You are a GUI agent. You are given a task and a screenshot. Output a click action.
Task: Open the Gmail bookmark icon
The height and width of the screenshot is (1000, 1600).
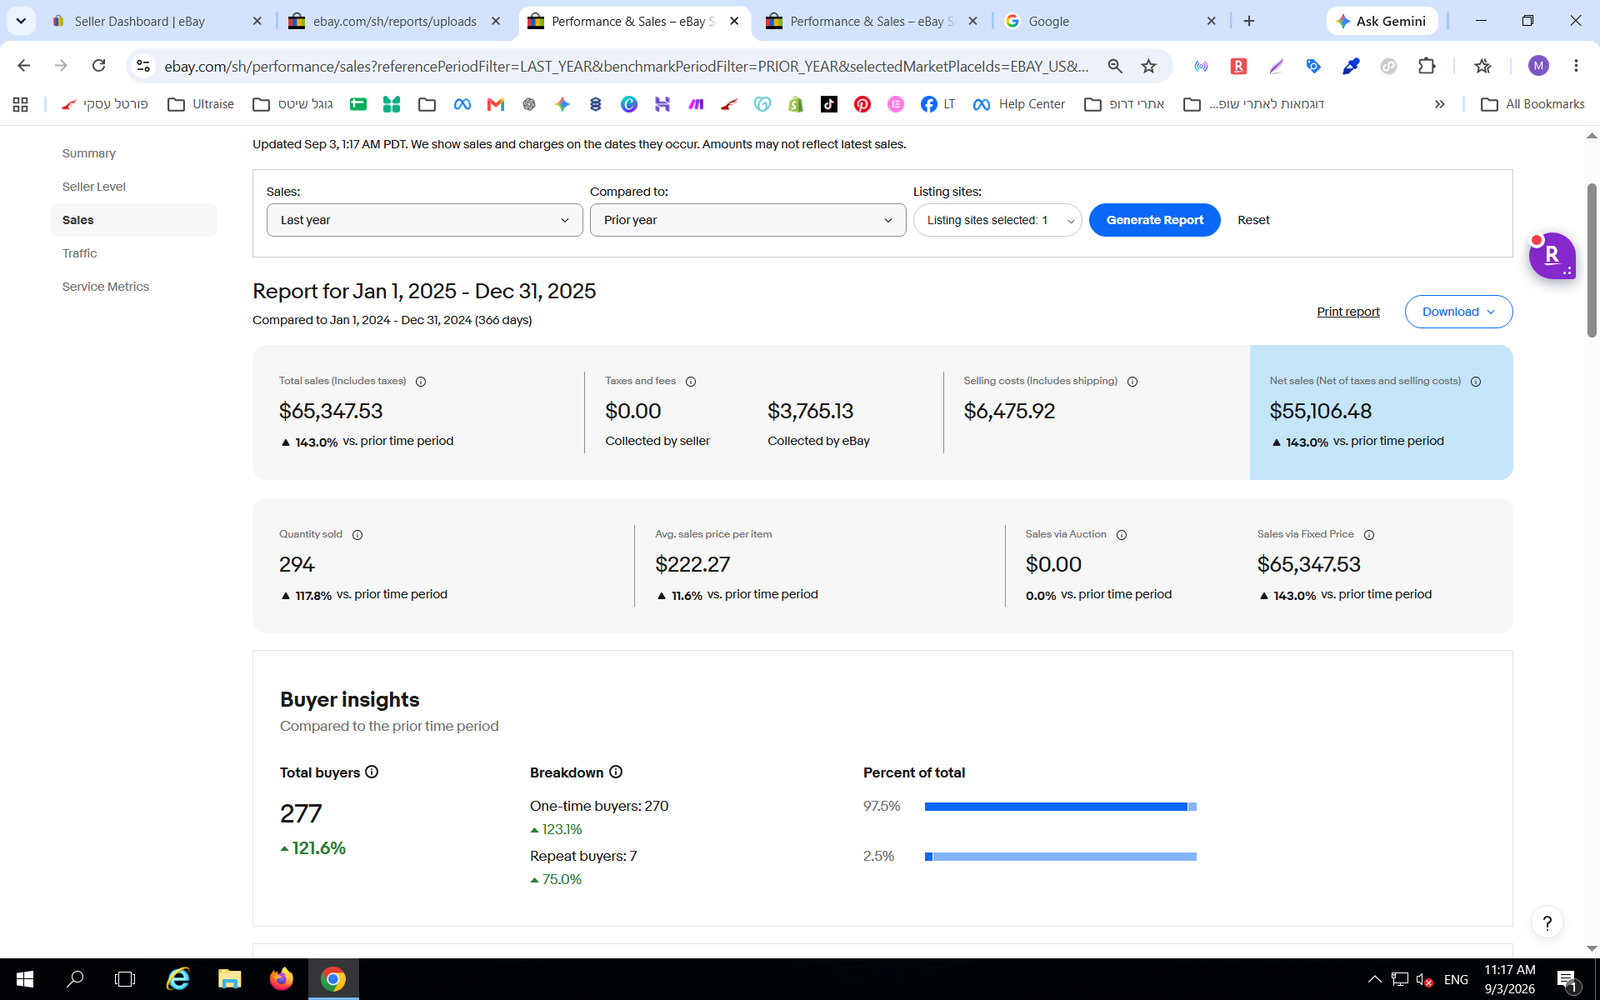[x=496, y=104]
